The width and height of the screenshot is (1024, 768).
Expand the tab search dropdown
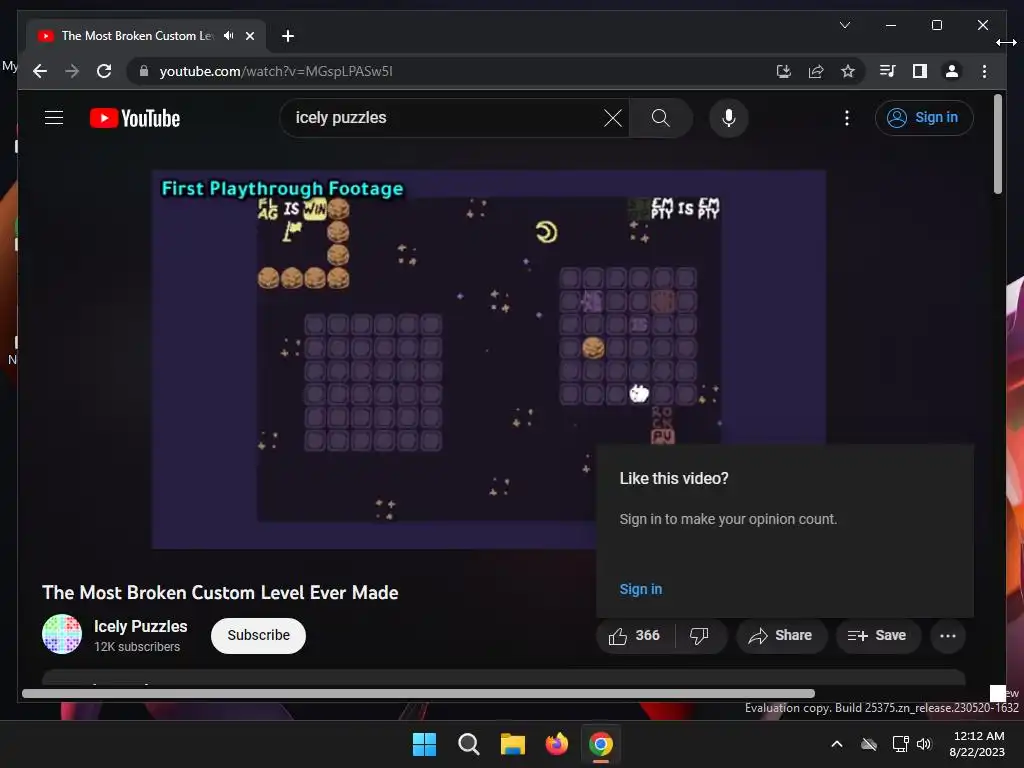[844, 25]
